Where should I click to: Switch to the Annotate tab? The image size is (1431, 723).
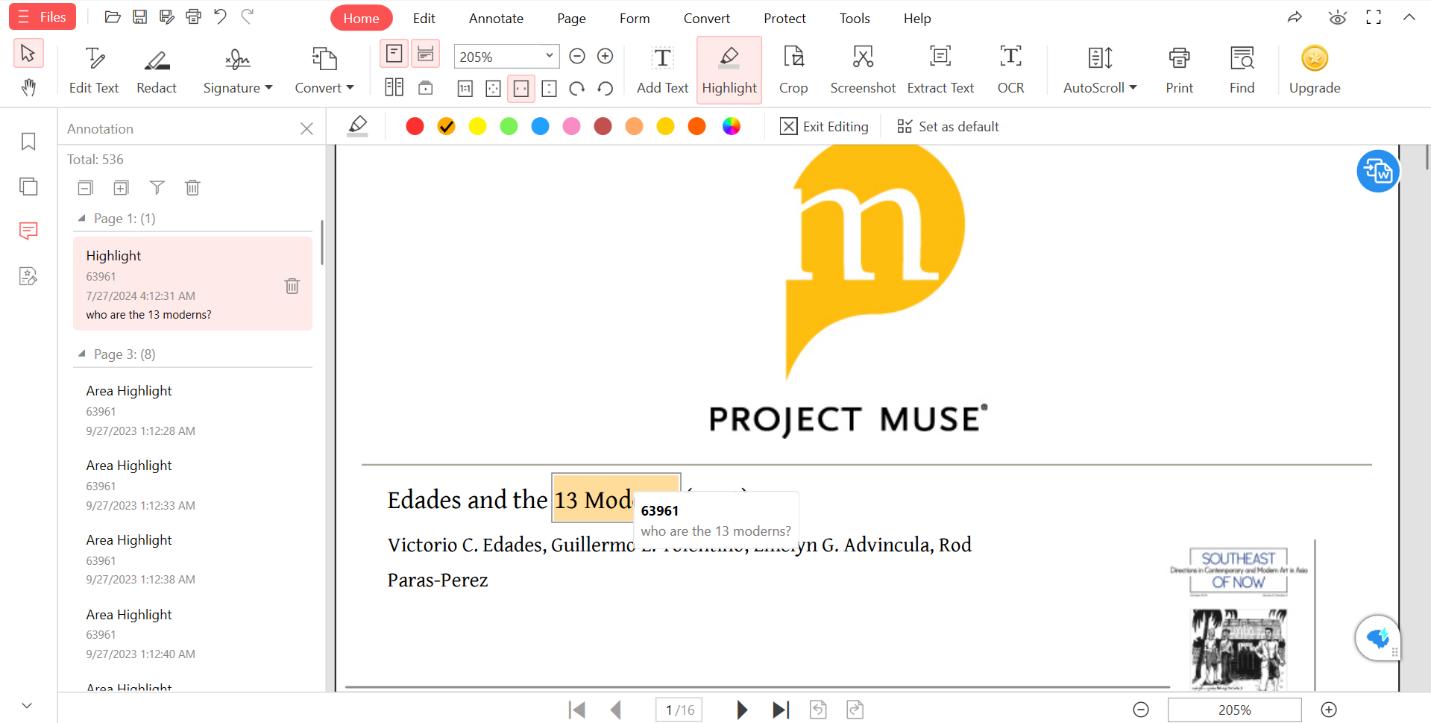click(x=496, y=18)
